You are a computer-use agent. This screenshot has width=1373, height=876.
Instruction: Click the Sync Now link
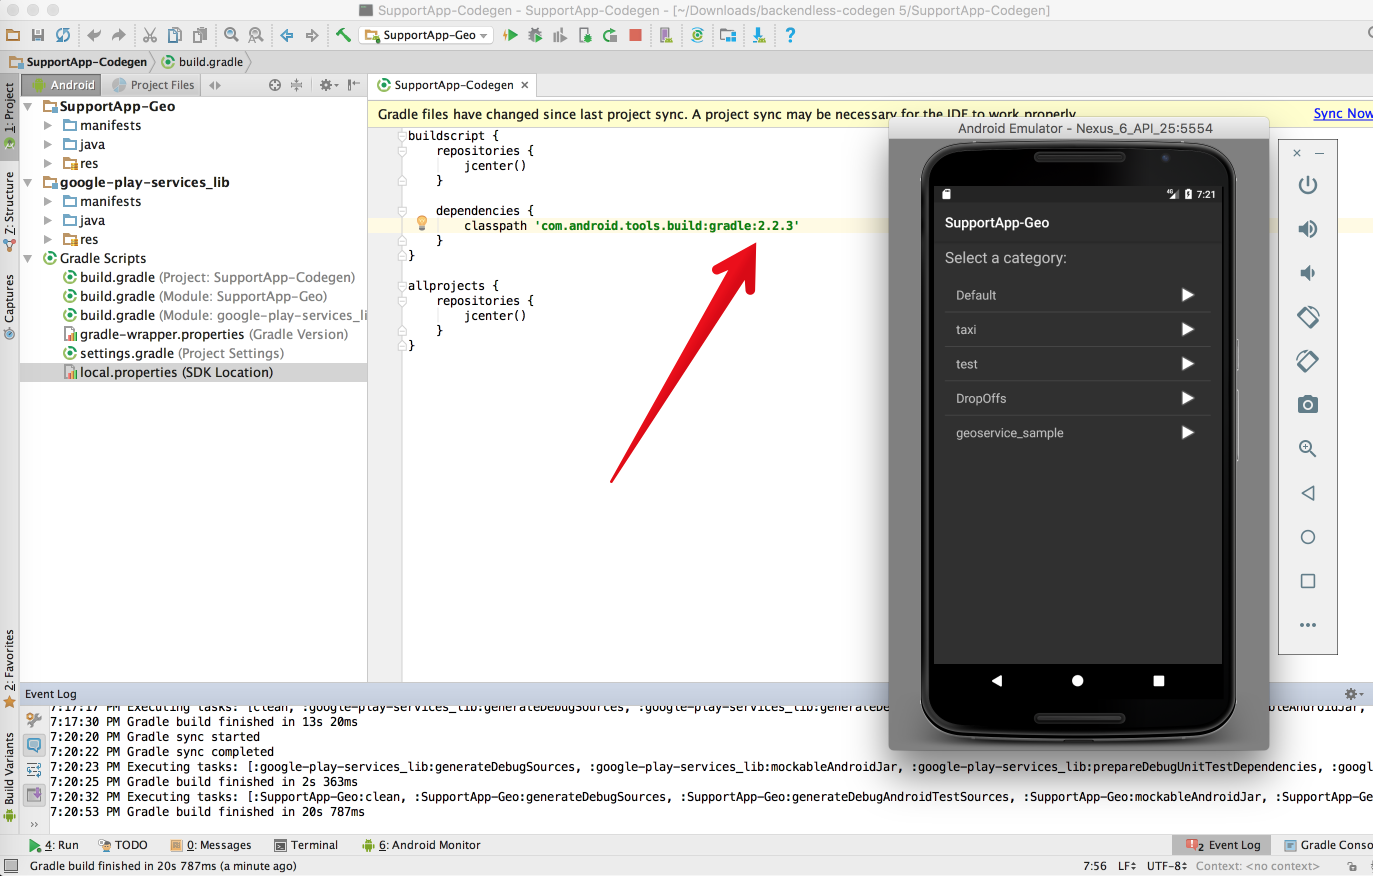[1342, 114]
